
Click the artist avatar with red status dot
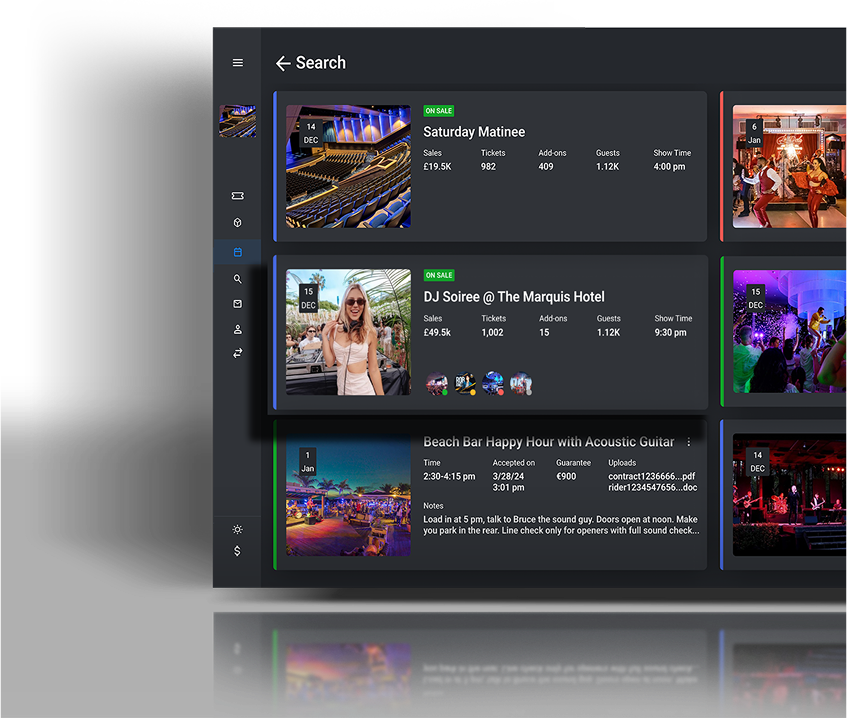(x=492, y=383)
